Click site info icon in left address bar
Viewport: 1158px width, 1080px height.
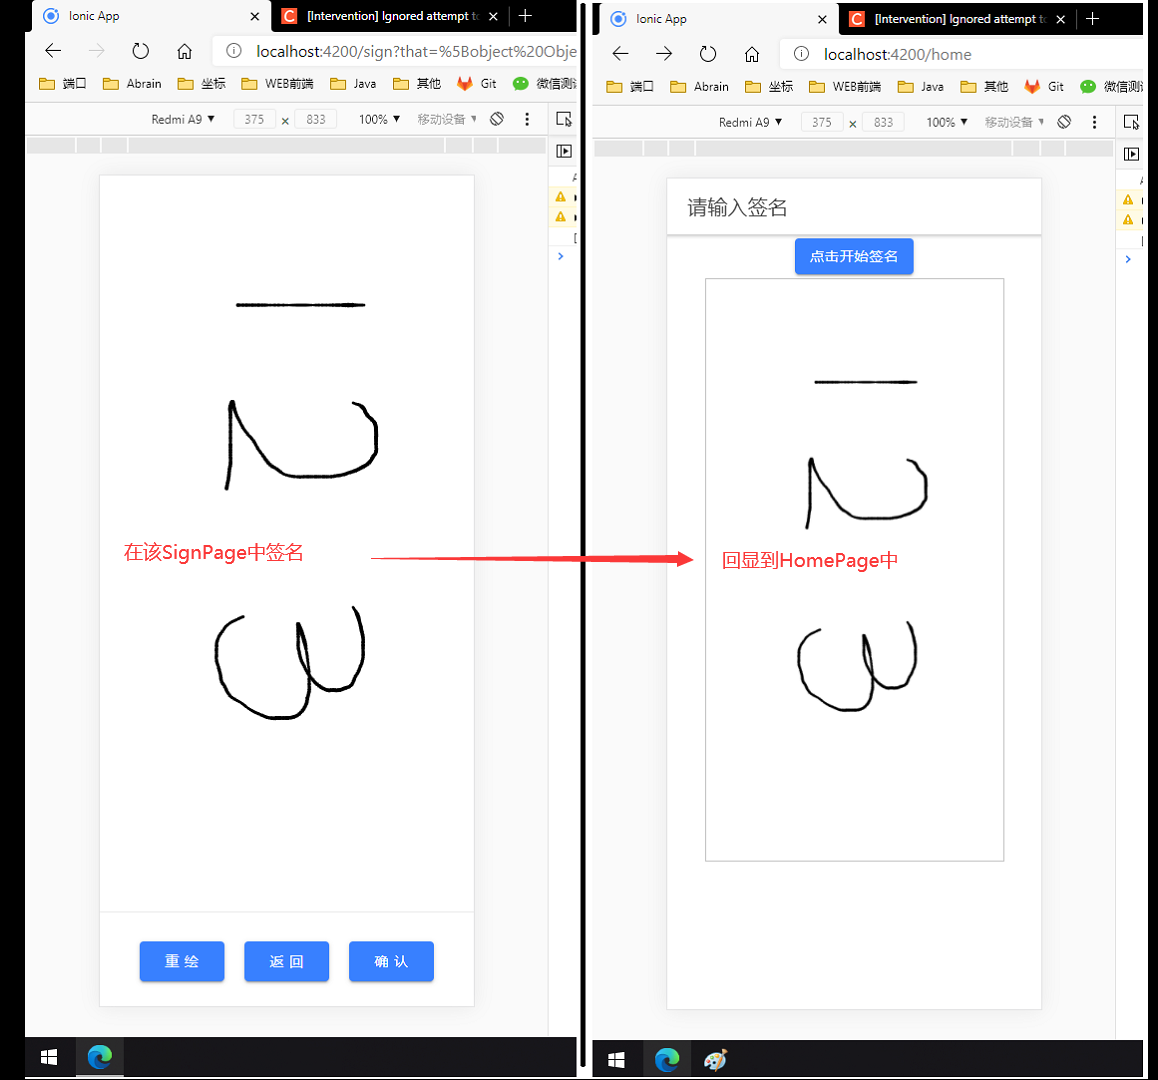pyautogui.click(x=233, y=51)
